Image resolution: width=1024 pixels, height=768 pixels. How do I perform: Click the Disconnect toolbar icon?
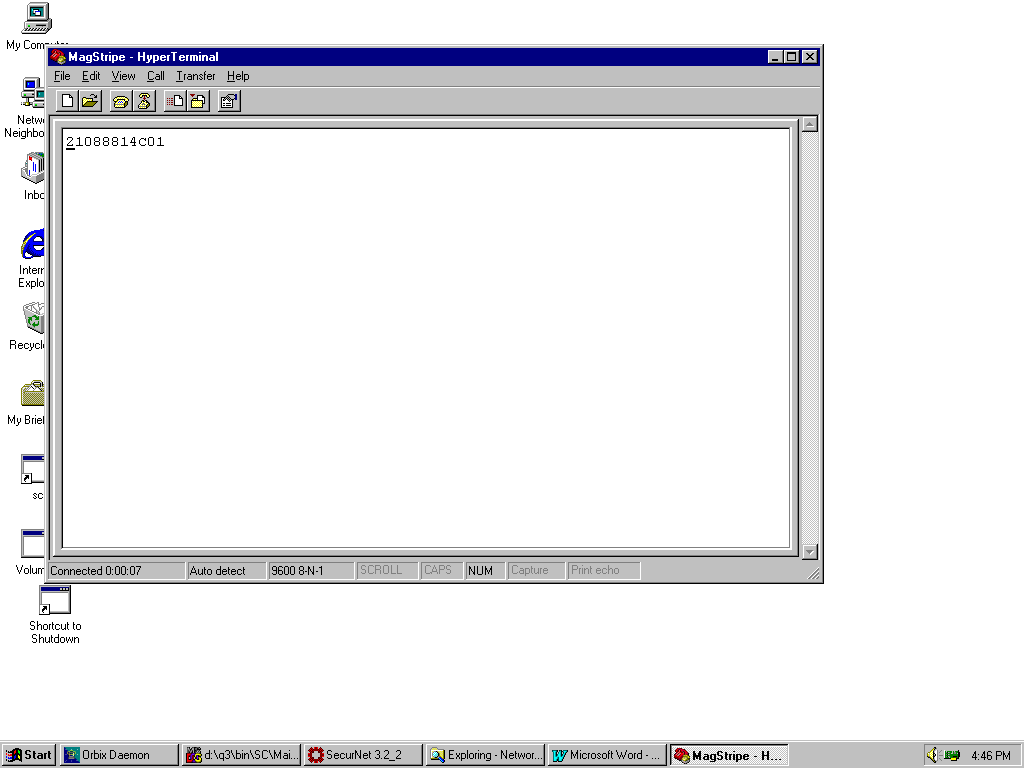[x=144, y=101]
